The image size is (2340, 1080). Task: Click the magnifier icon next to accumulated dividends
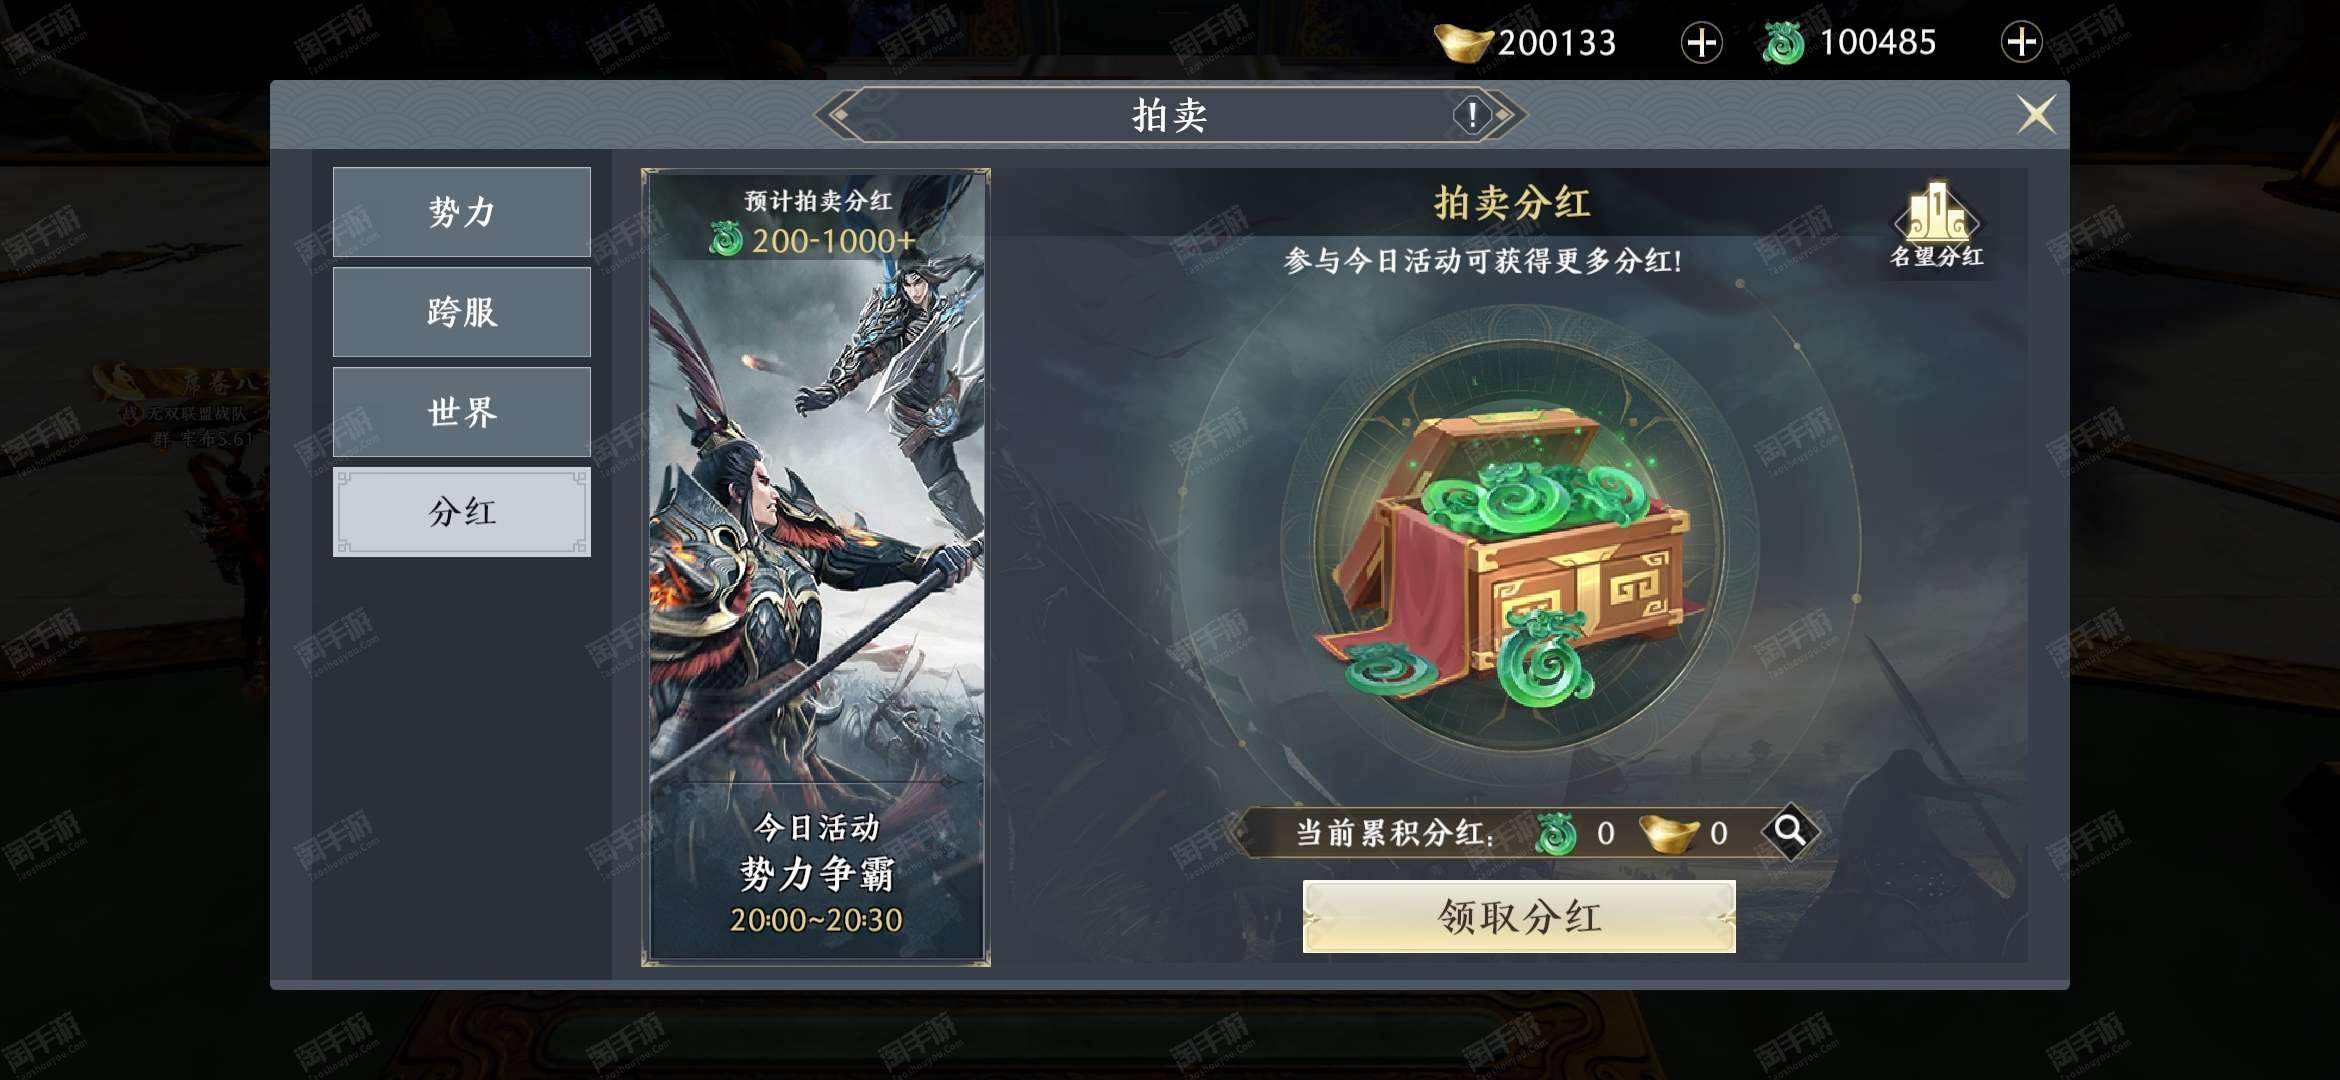(1790, 831)
